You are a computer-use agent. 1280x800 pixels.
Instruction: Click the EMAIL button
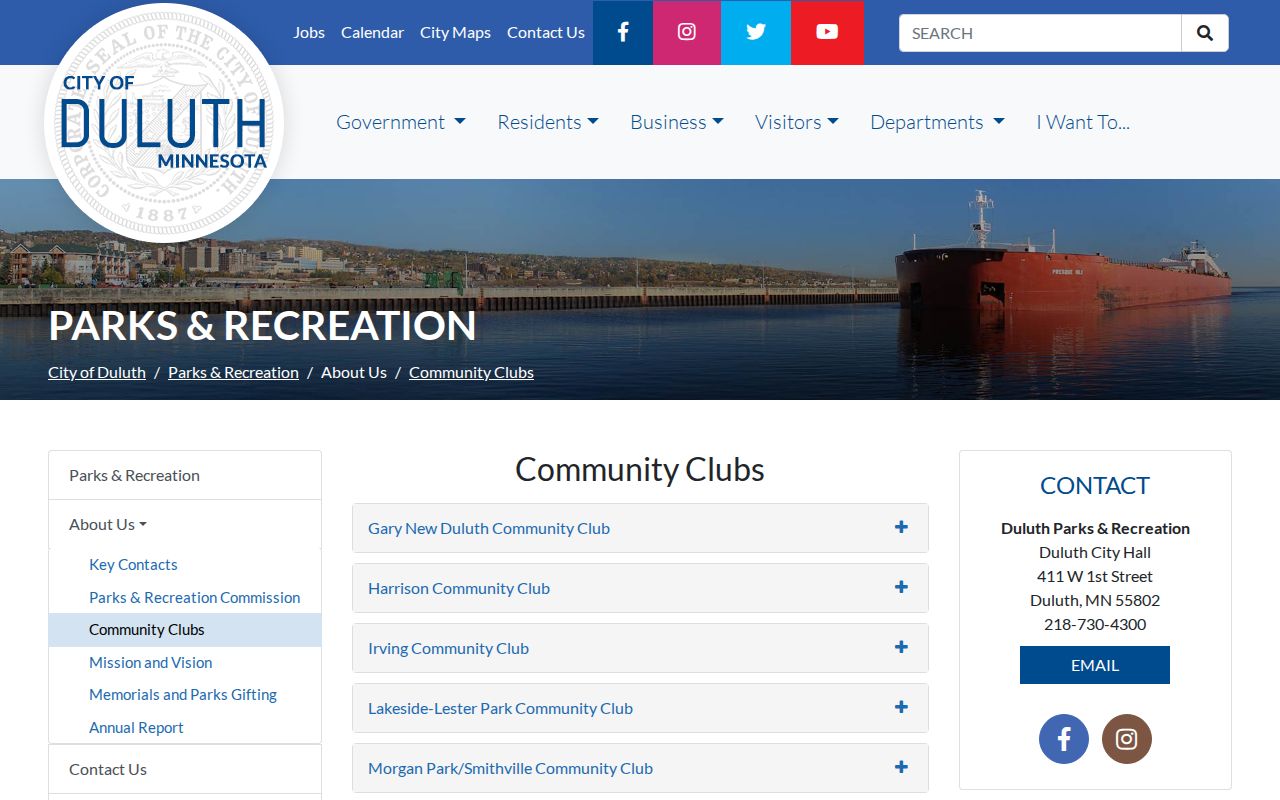pyautogui.click(x=1095, y=665)
